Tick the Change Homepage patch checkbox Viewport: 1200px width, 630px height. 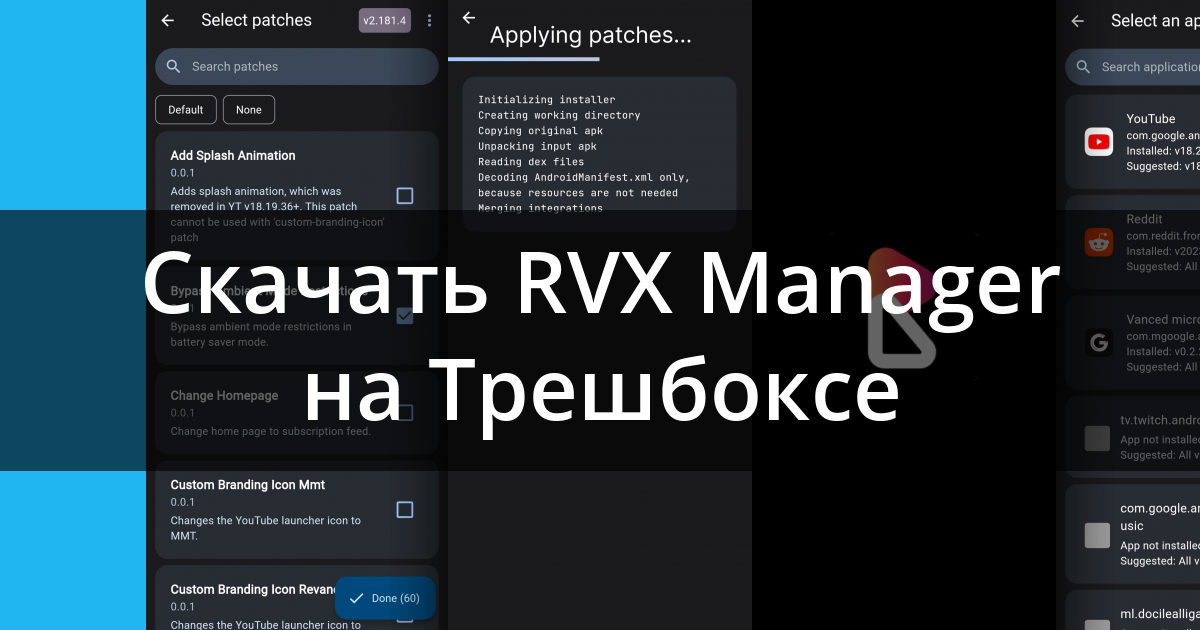(405, 412)
